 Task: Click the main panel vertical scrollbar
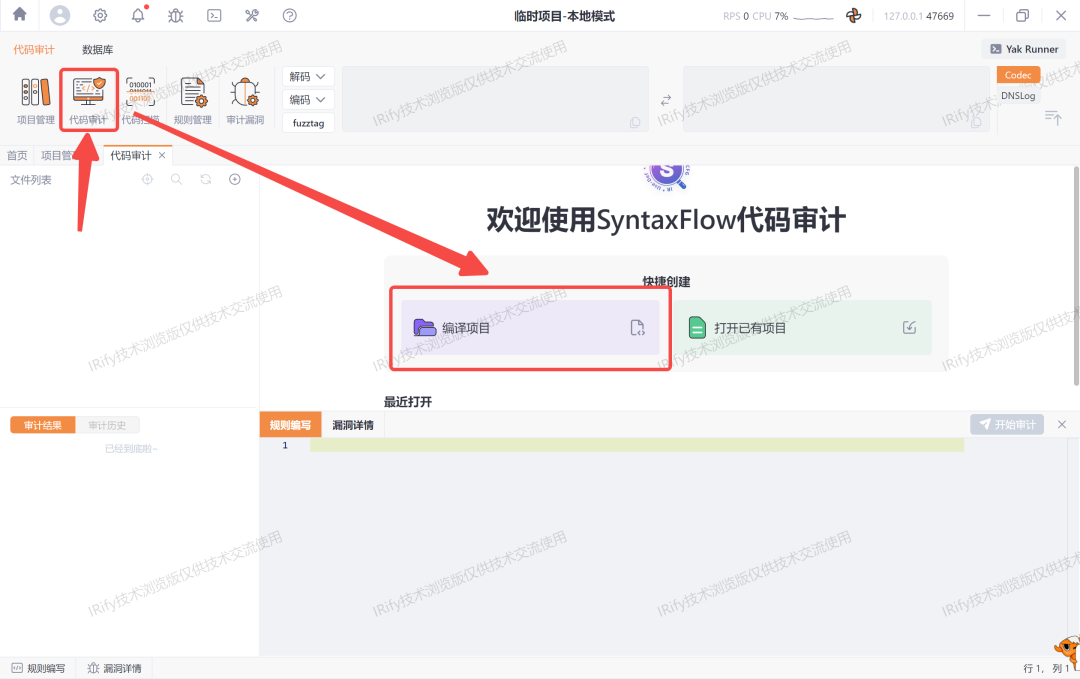coord(1076,275)
